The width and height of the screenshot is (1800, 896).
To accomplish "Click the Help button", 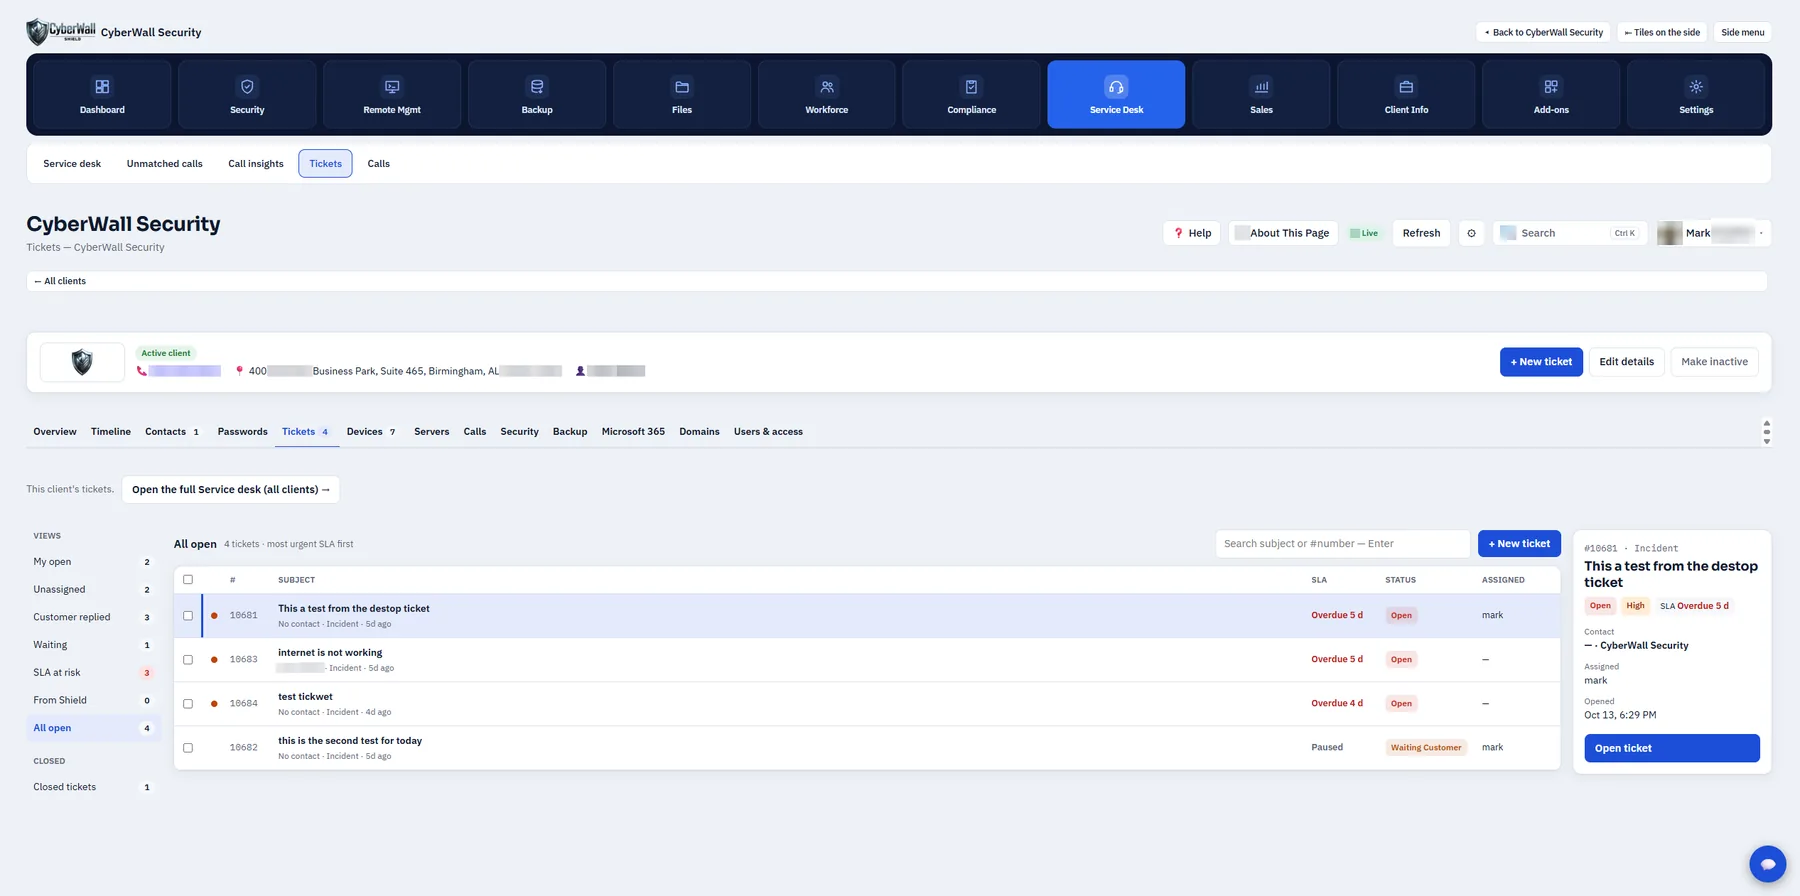I will (x=1192, y=233).
